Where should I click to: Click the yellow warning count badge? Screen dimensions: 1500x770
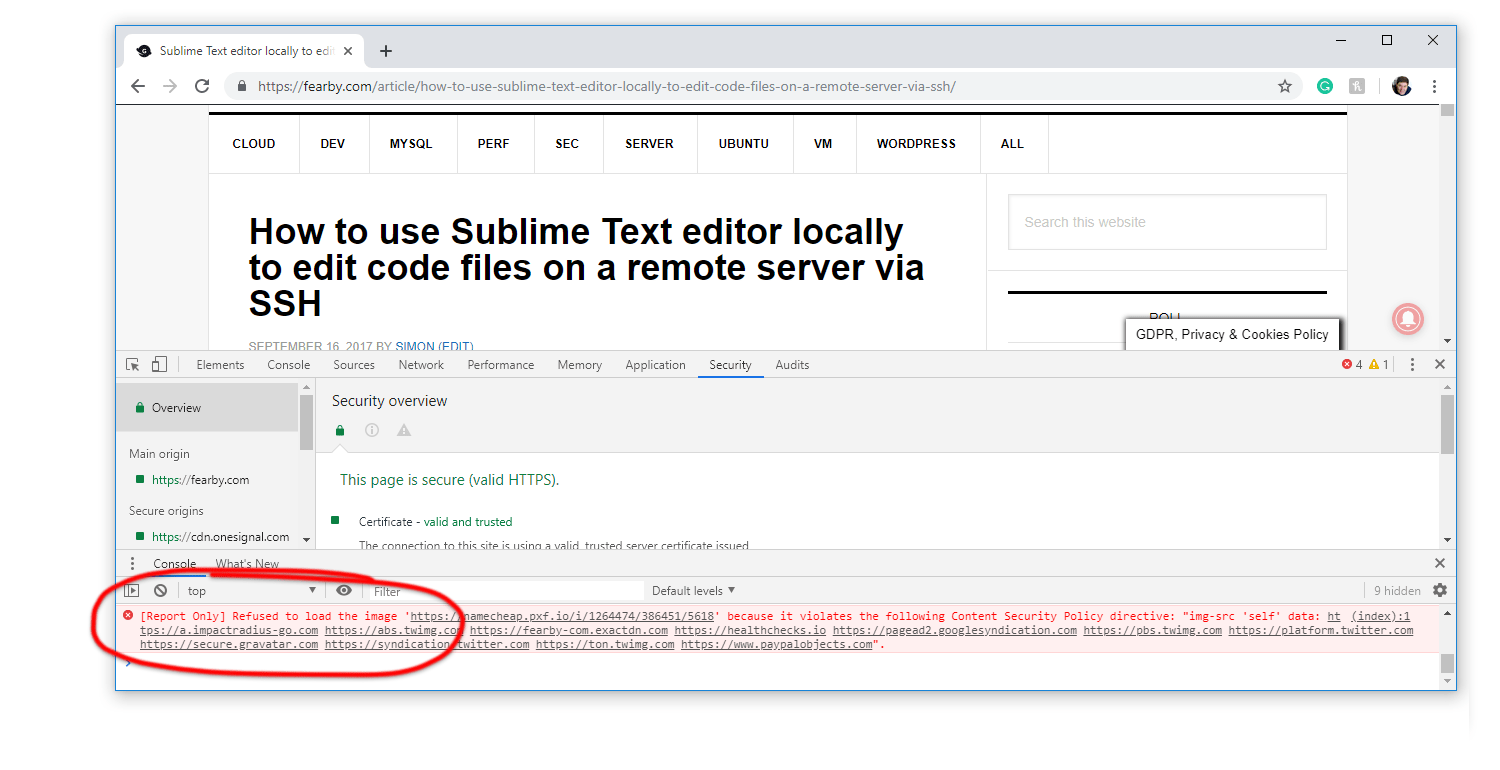click(1379, 365)
